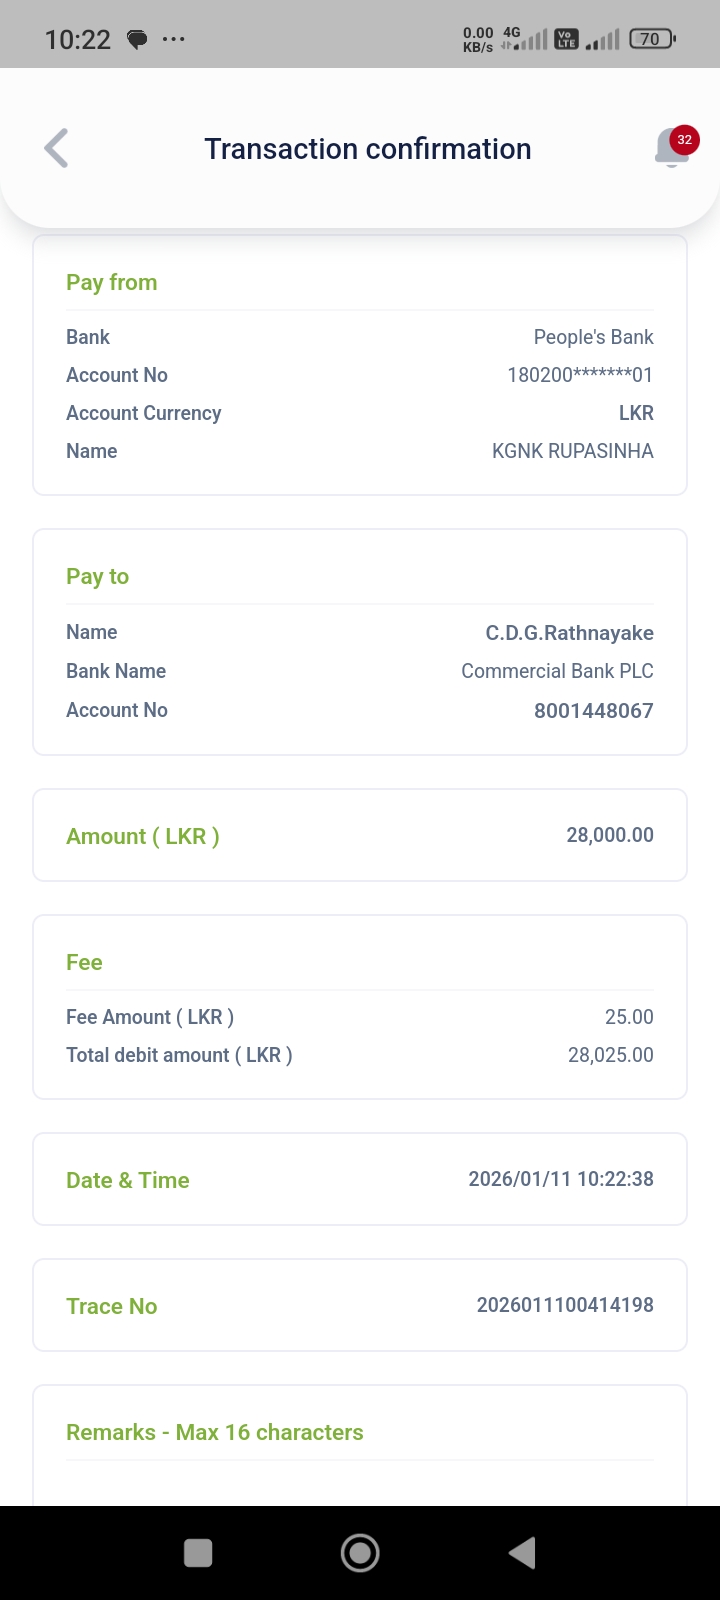720x1600 pixels.
Task: Tap the amount value 28,000.00
Action: pos(610,835)
